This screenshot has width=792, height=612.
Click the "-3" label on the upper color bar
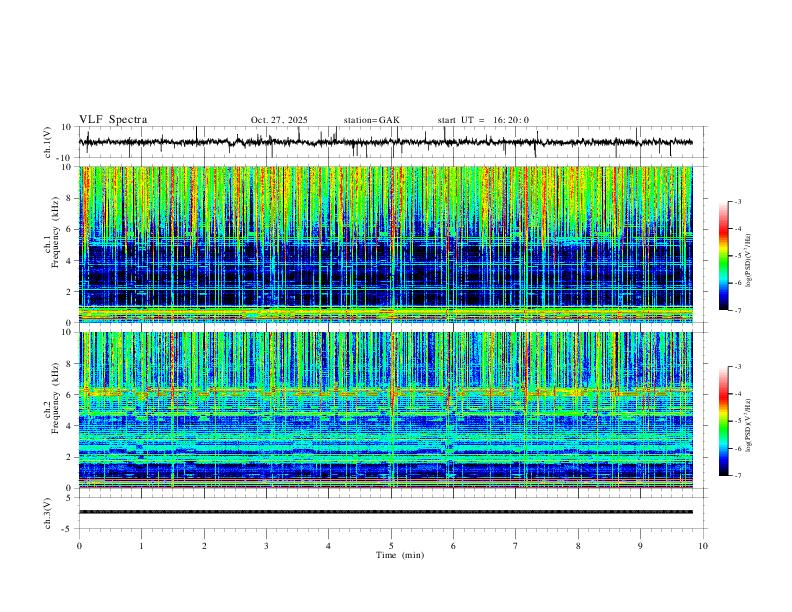(x=737, y=201)
